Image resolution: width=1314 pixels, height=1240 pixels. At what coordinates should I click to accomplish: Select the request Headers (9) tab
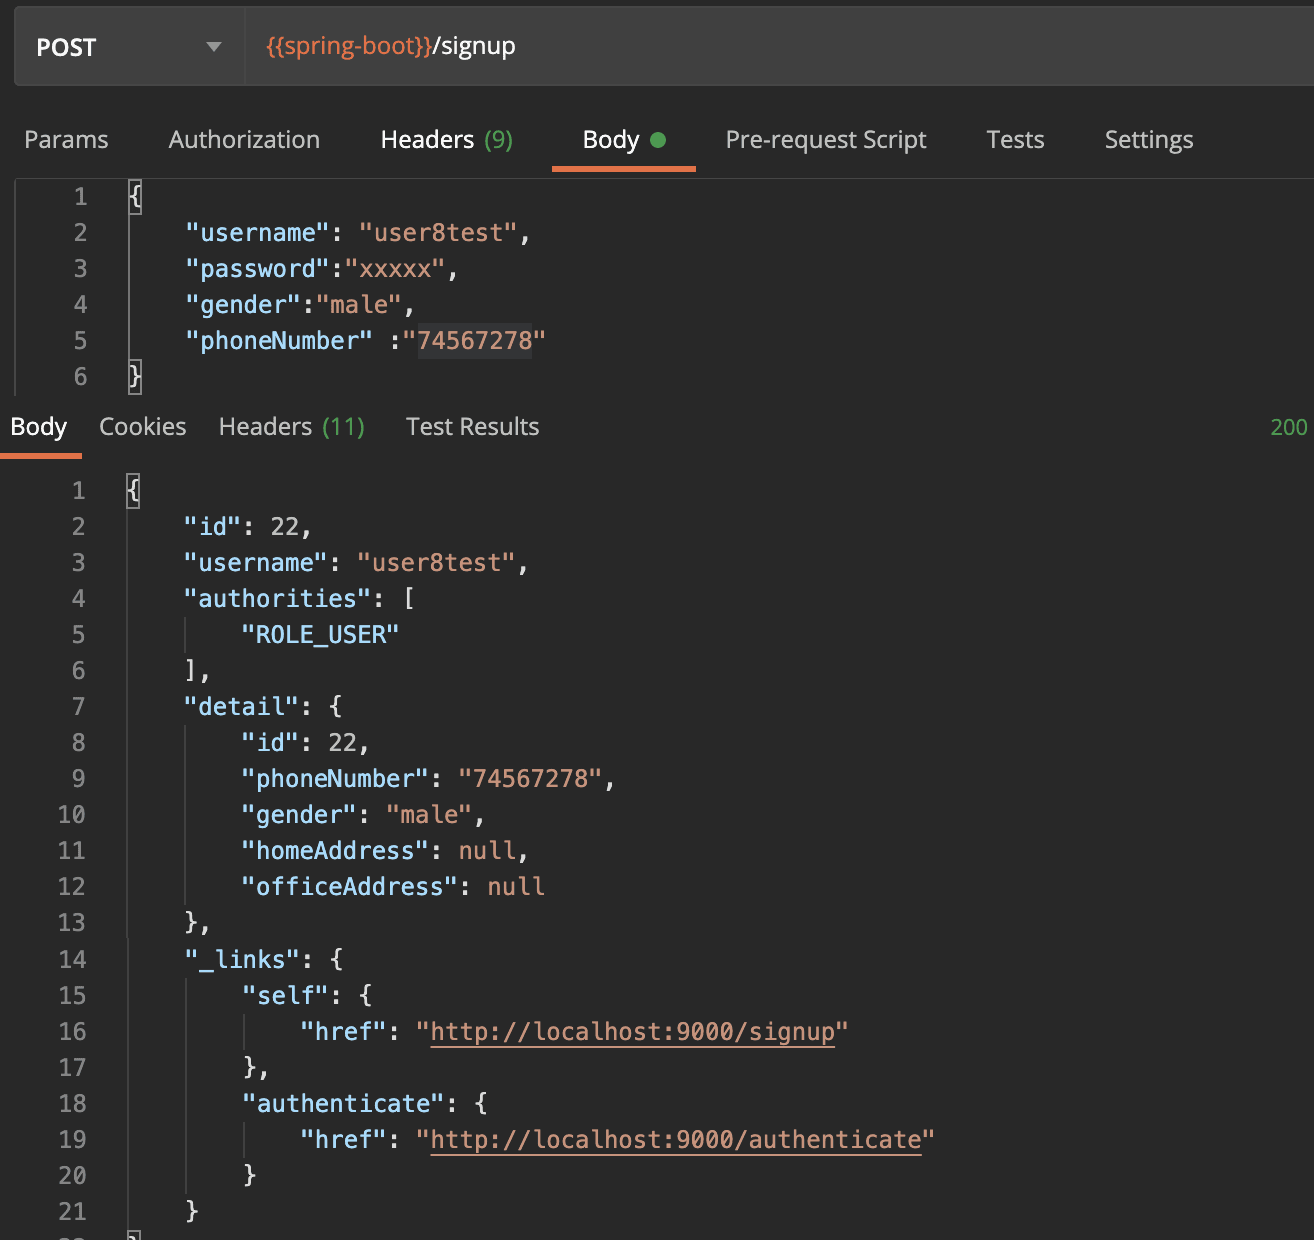[x=446, y=140]
